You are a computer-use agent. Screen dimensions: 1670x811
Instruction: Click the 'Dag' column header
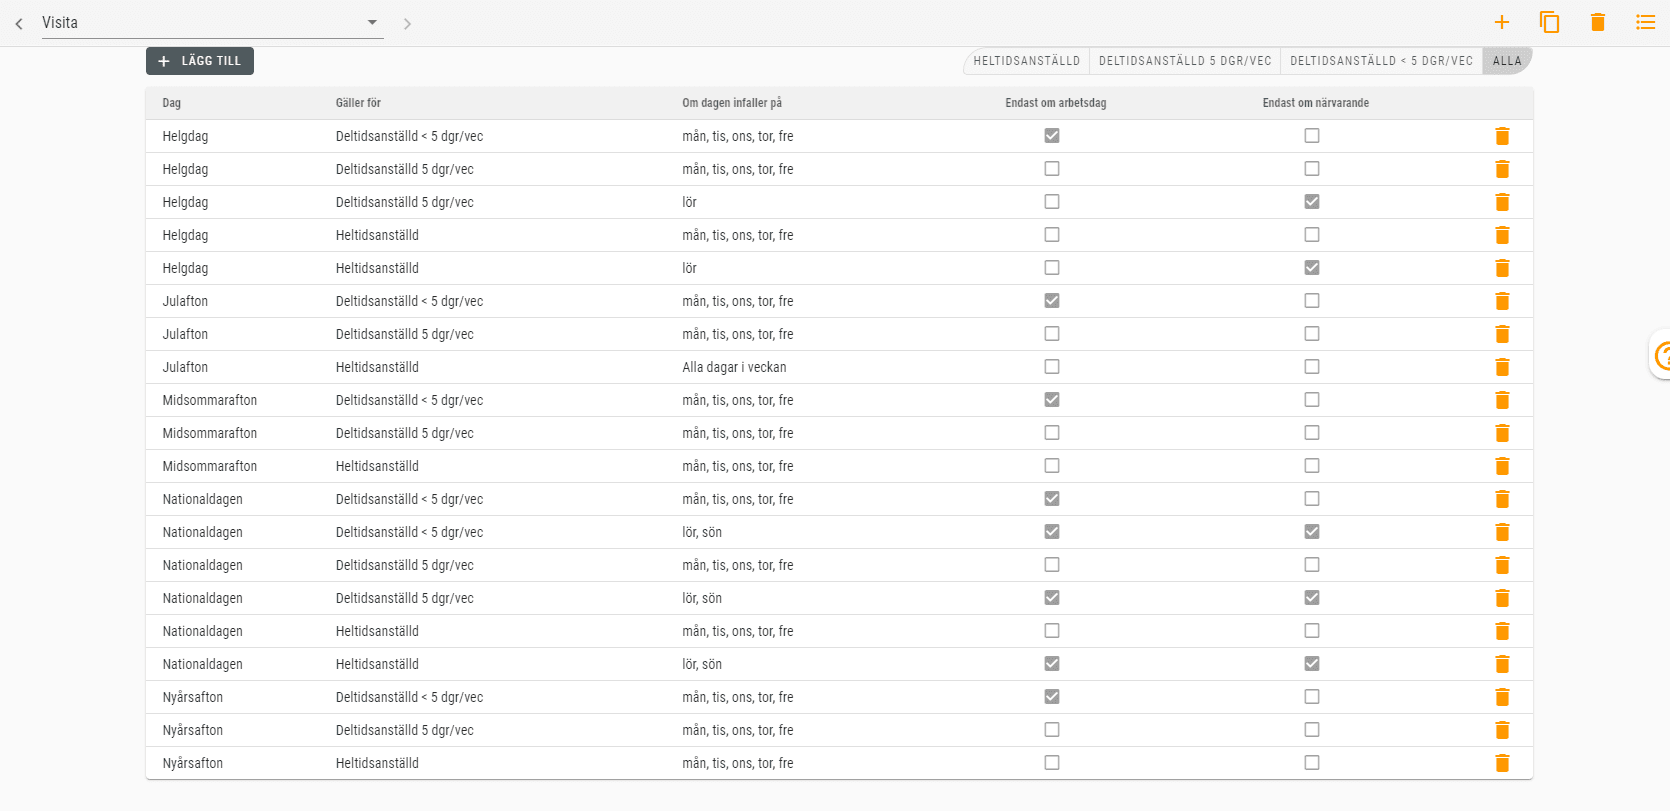coord(172,103)
